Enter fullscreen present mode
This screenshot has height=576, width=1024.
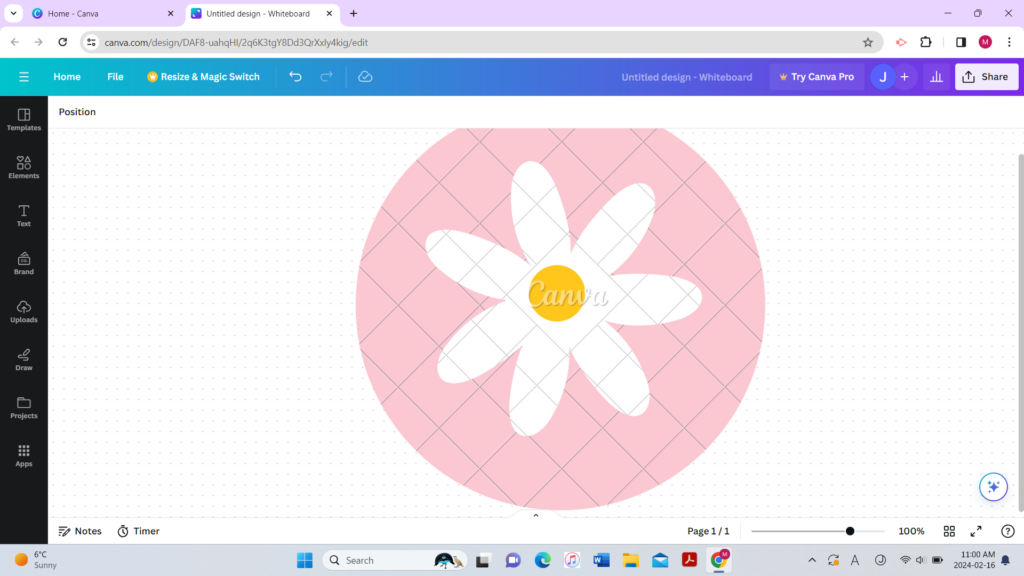coord(976,531)
